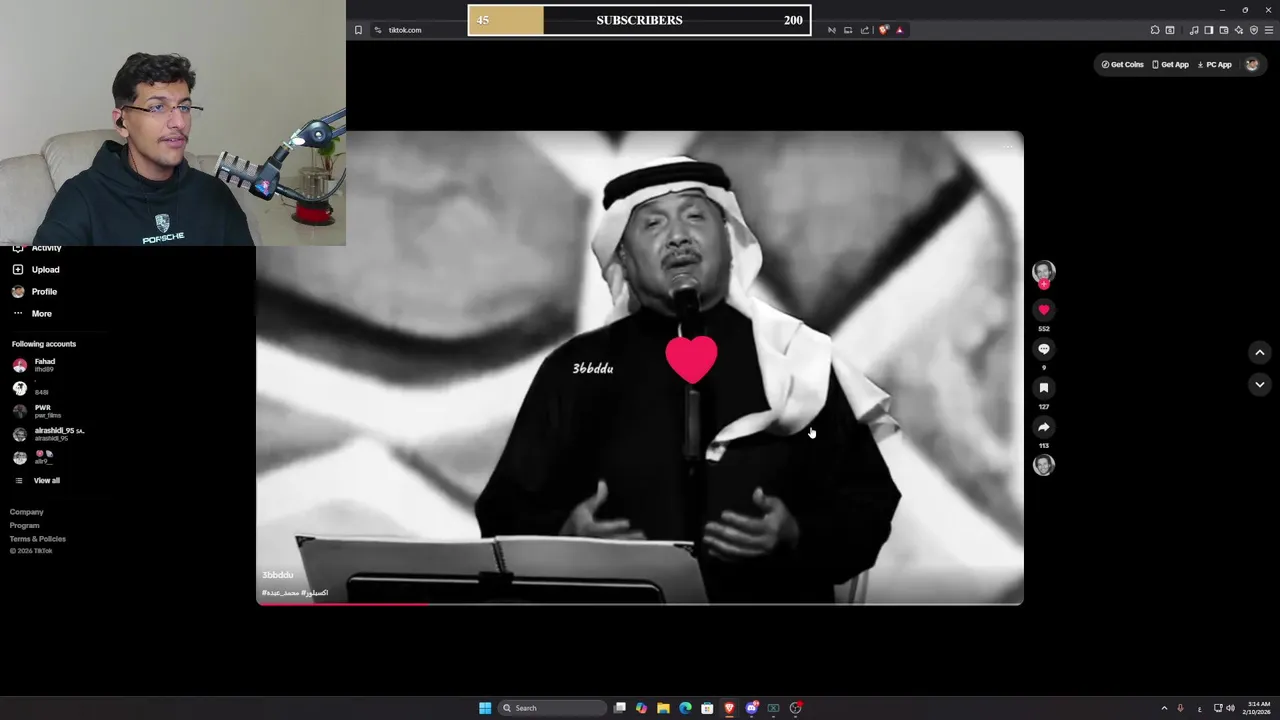Open the three-dot options on the video
This screenshot has width=1280, height=720.
pyautogui.click(x=1007, y=148)
